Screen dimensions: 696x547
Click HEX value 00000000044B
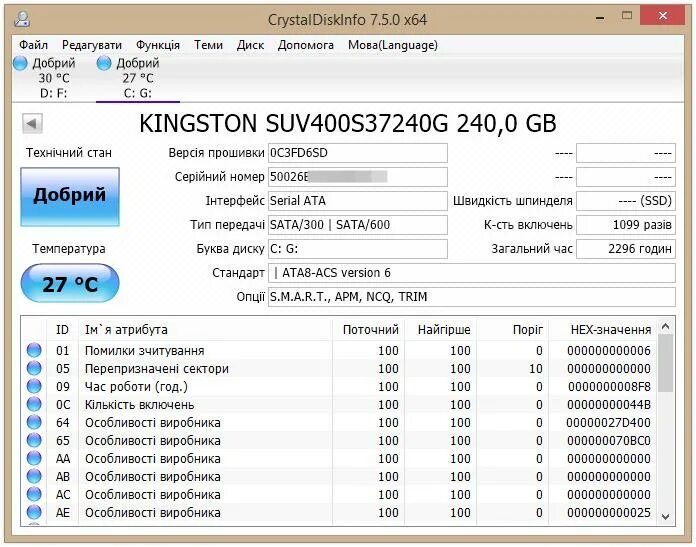(609, 404)
